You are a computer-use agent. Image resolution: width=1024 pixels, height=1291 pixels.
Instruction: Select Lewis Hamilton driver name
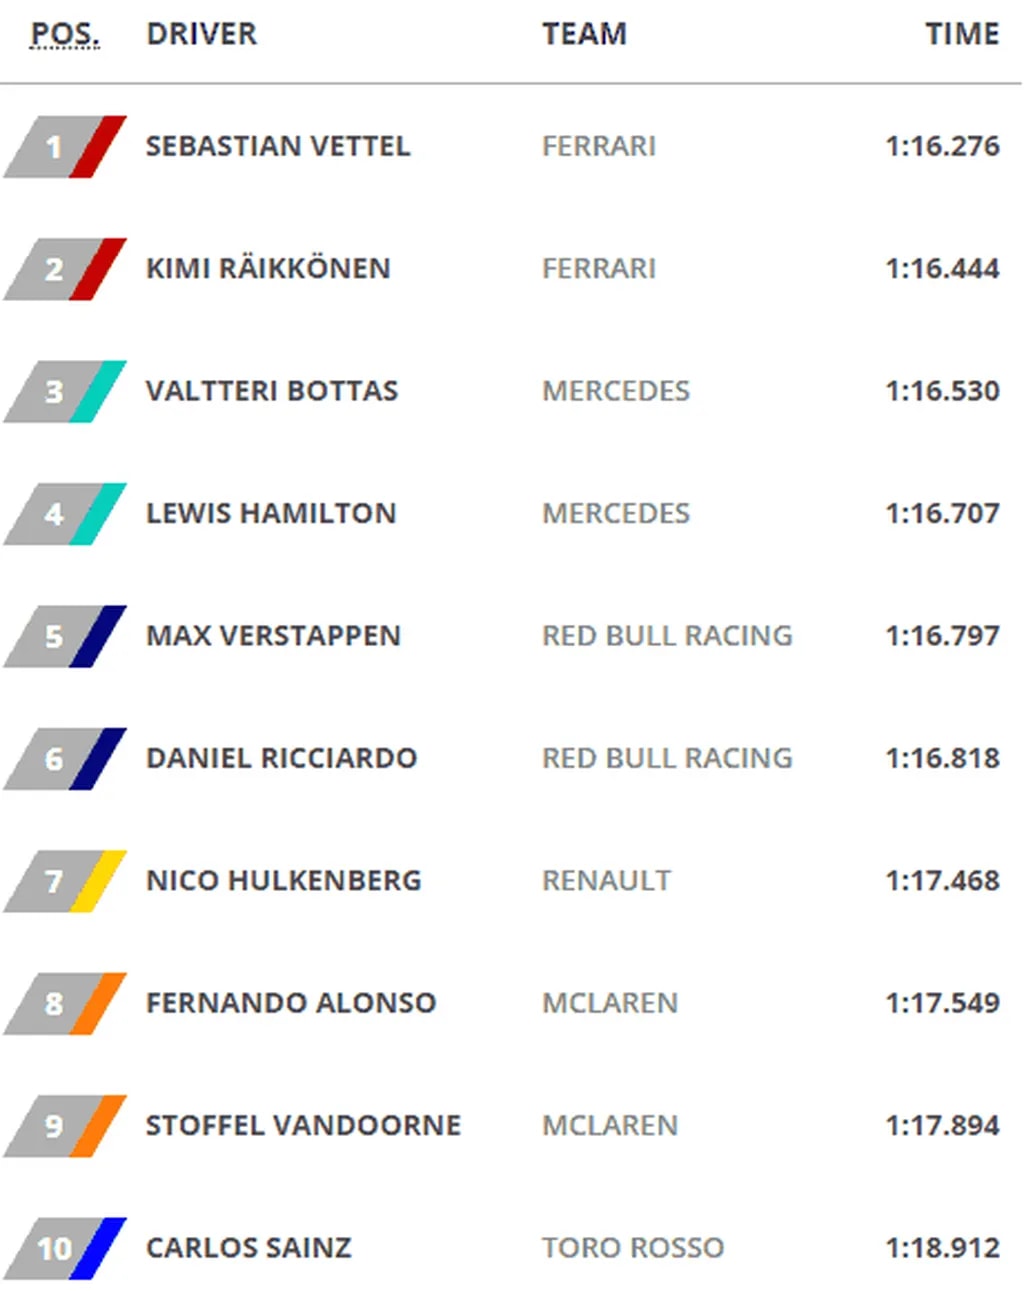point(271,514)
